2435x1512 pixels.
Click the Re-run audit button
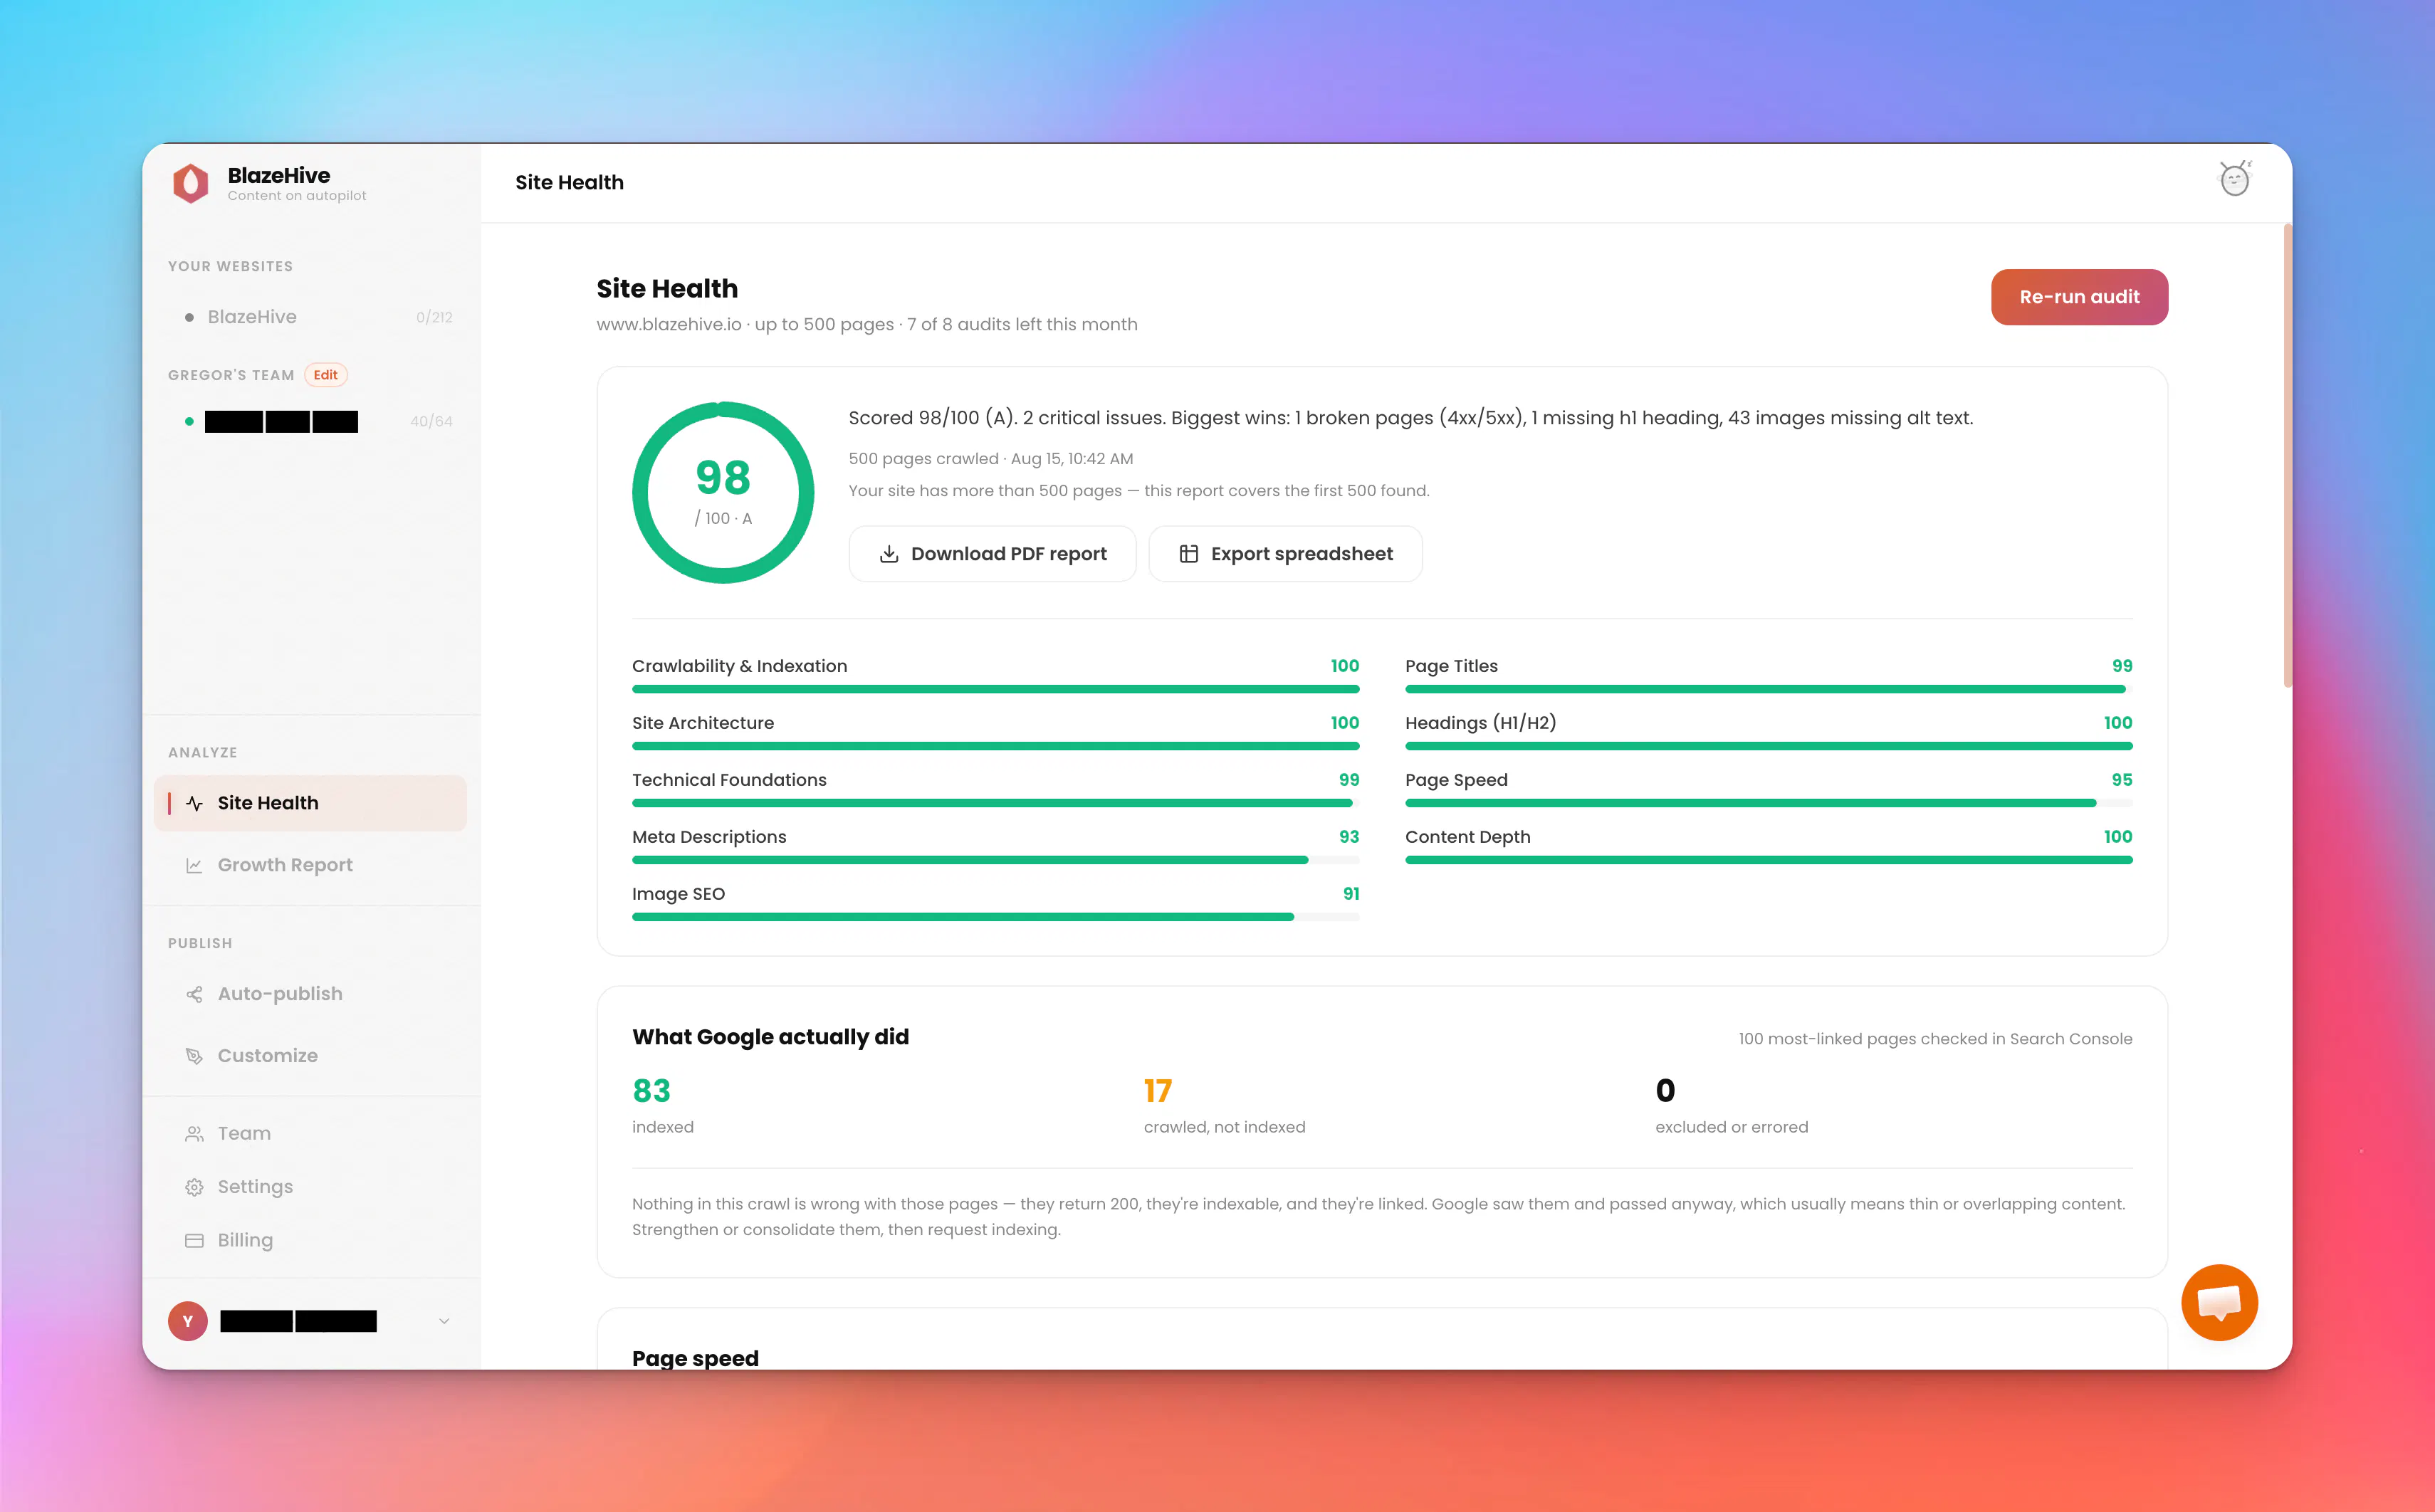[2079, 297]
